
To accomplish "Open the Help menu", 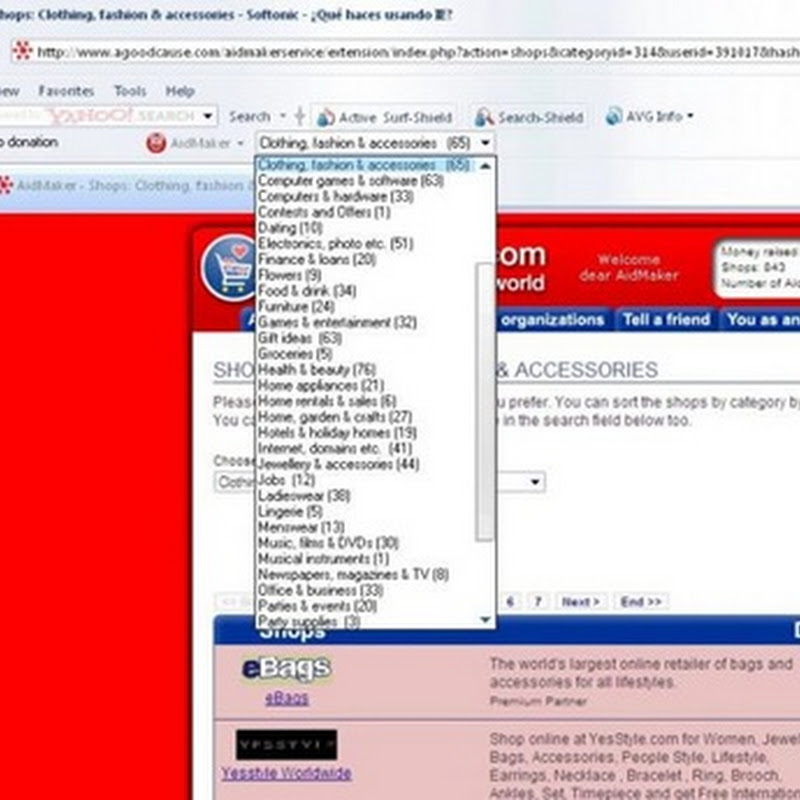I will pos(180,91).
